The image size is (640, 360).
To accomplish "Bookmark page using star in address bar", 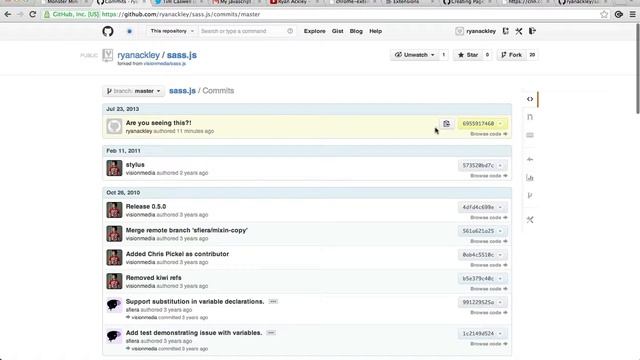I will click(x=604, y=14).
